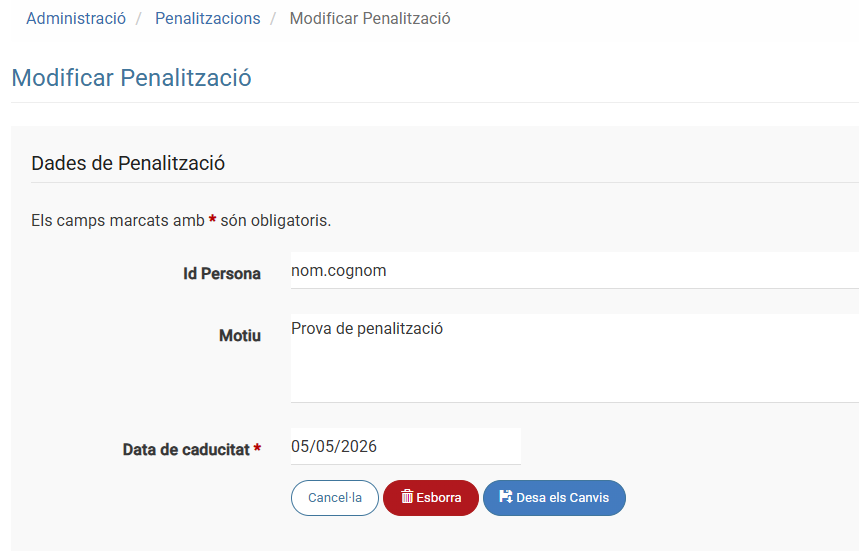Image resolution: width=859 pixels, height=557 pixels.
Task: Click the Id Persona label
Action: 222,273
